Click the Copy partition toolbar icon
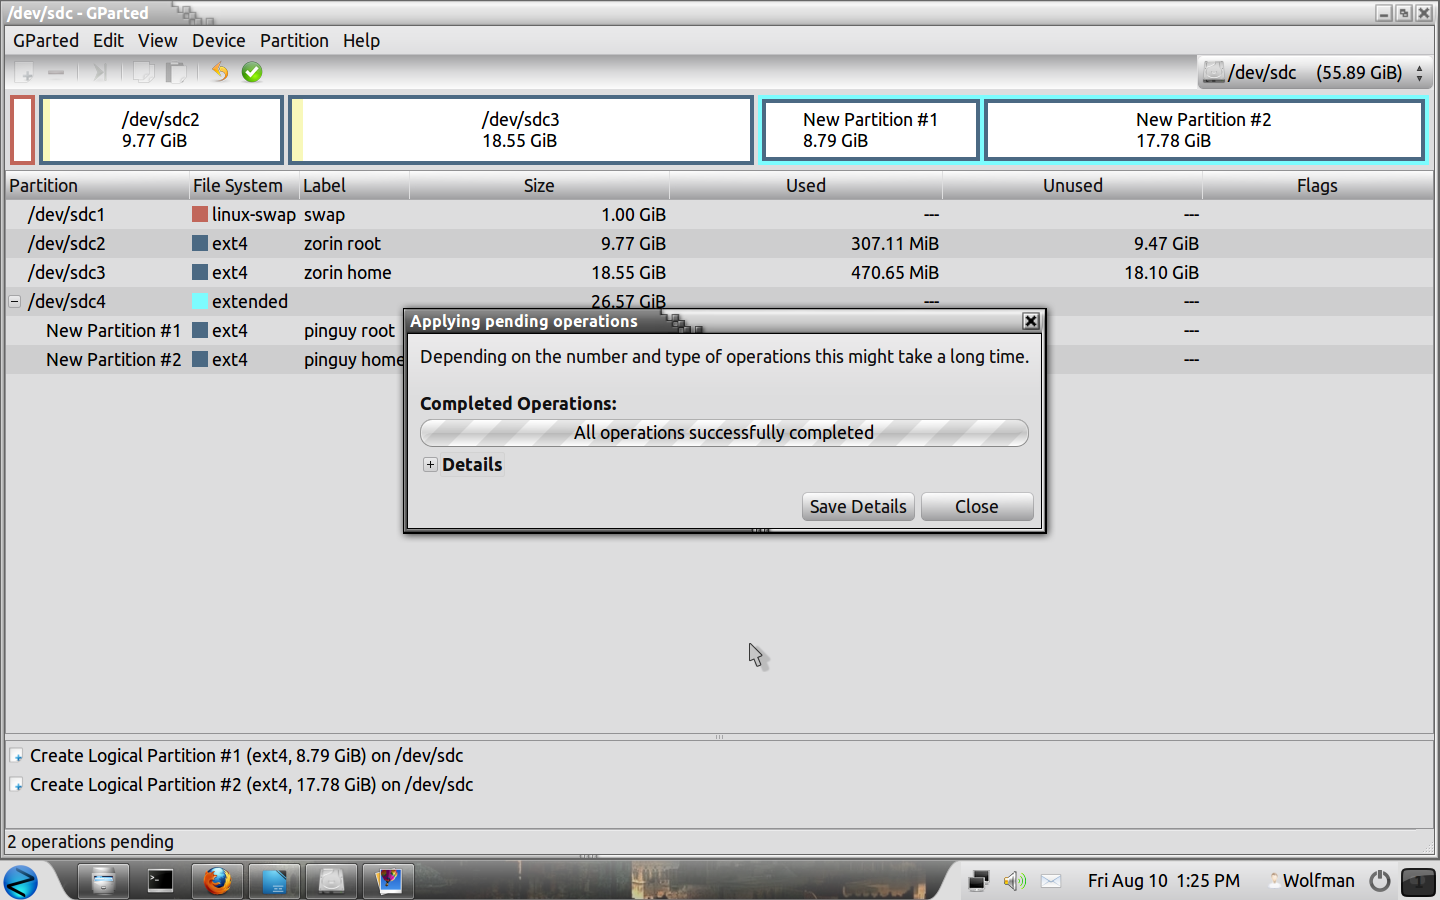The height and width of the screenshot is (900, 1440). (144, 72)
